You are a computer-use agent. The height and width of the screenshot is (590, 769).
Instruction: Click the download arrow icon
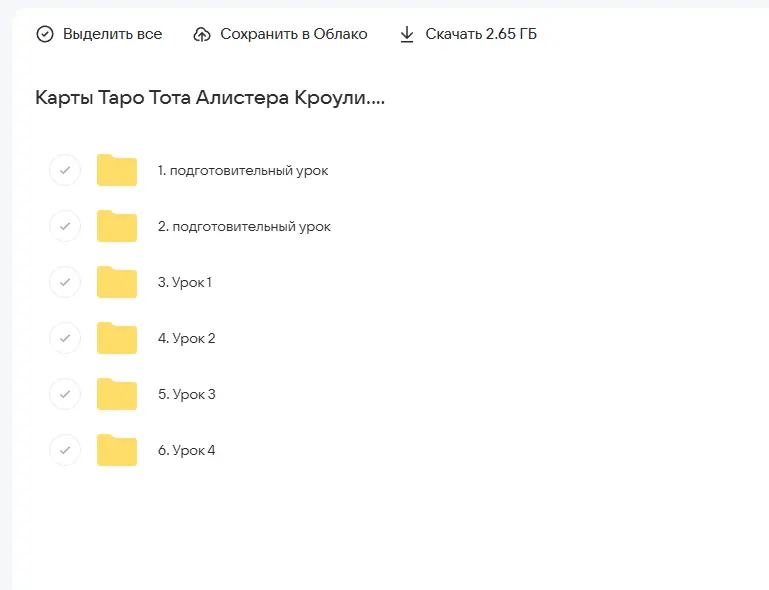(407, 35)
